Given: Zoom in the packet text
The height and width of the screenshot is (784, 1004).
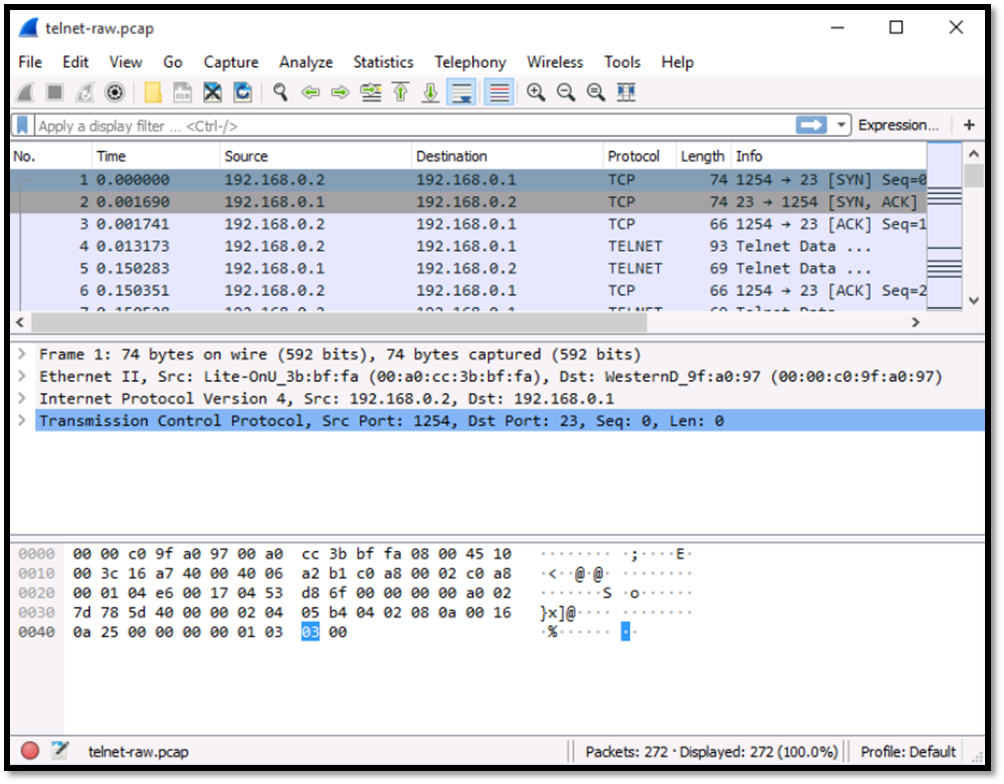Looking at the screenshot, I should point(536,93).
